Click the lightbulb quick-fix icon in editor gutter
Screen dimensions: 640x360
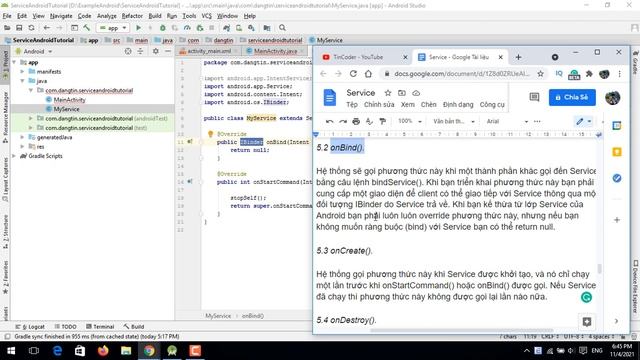click(x=211, y=134)
